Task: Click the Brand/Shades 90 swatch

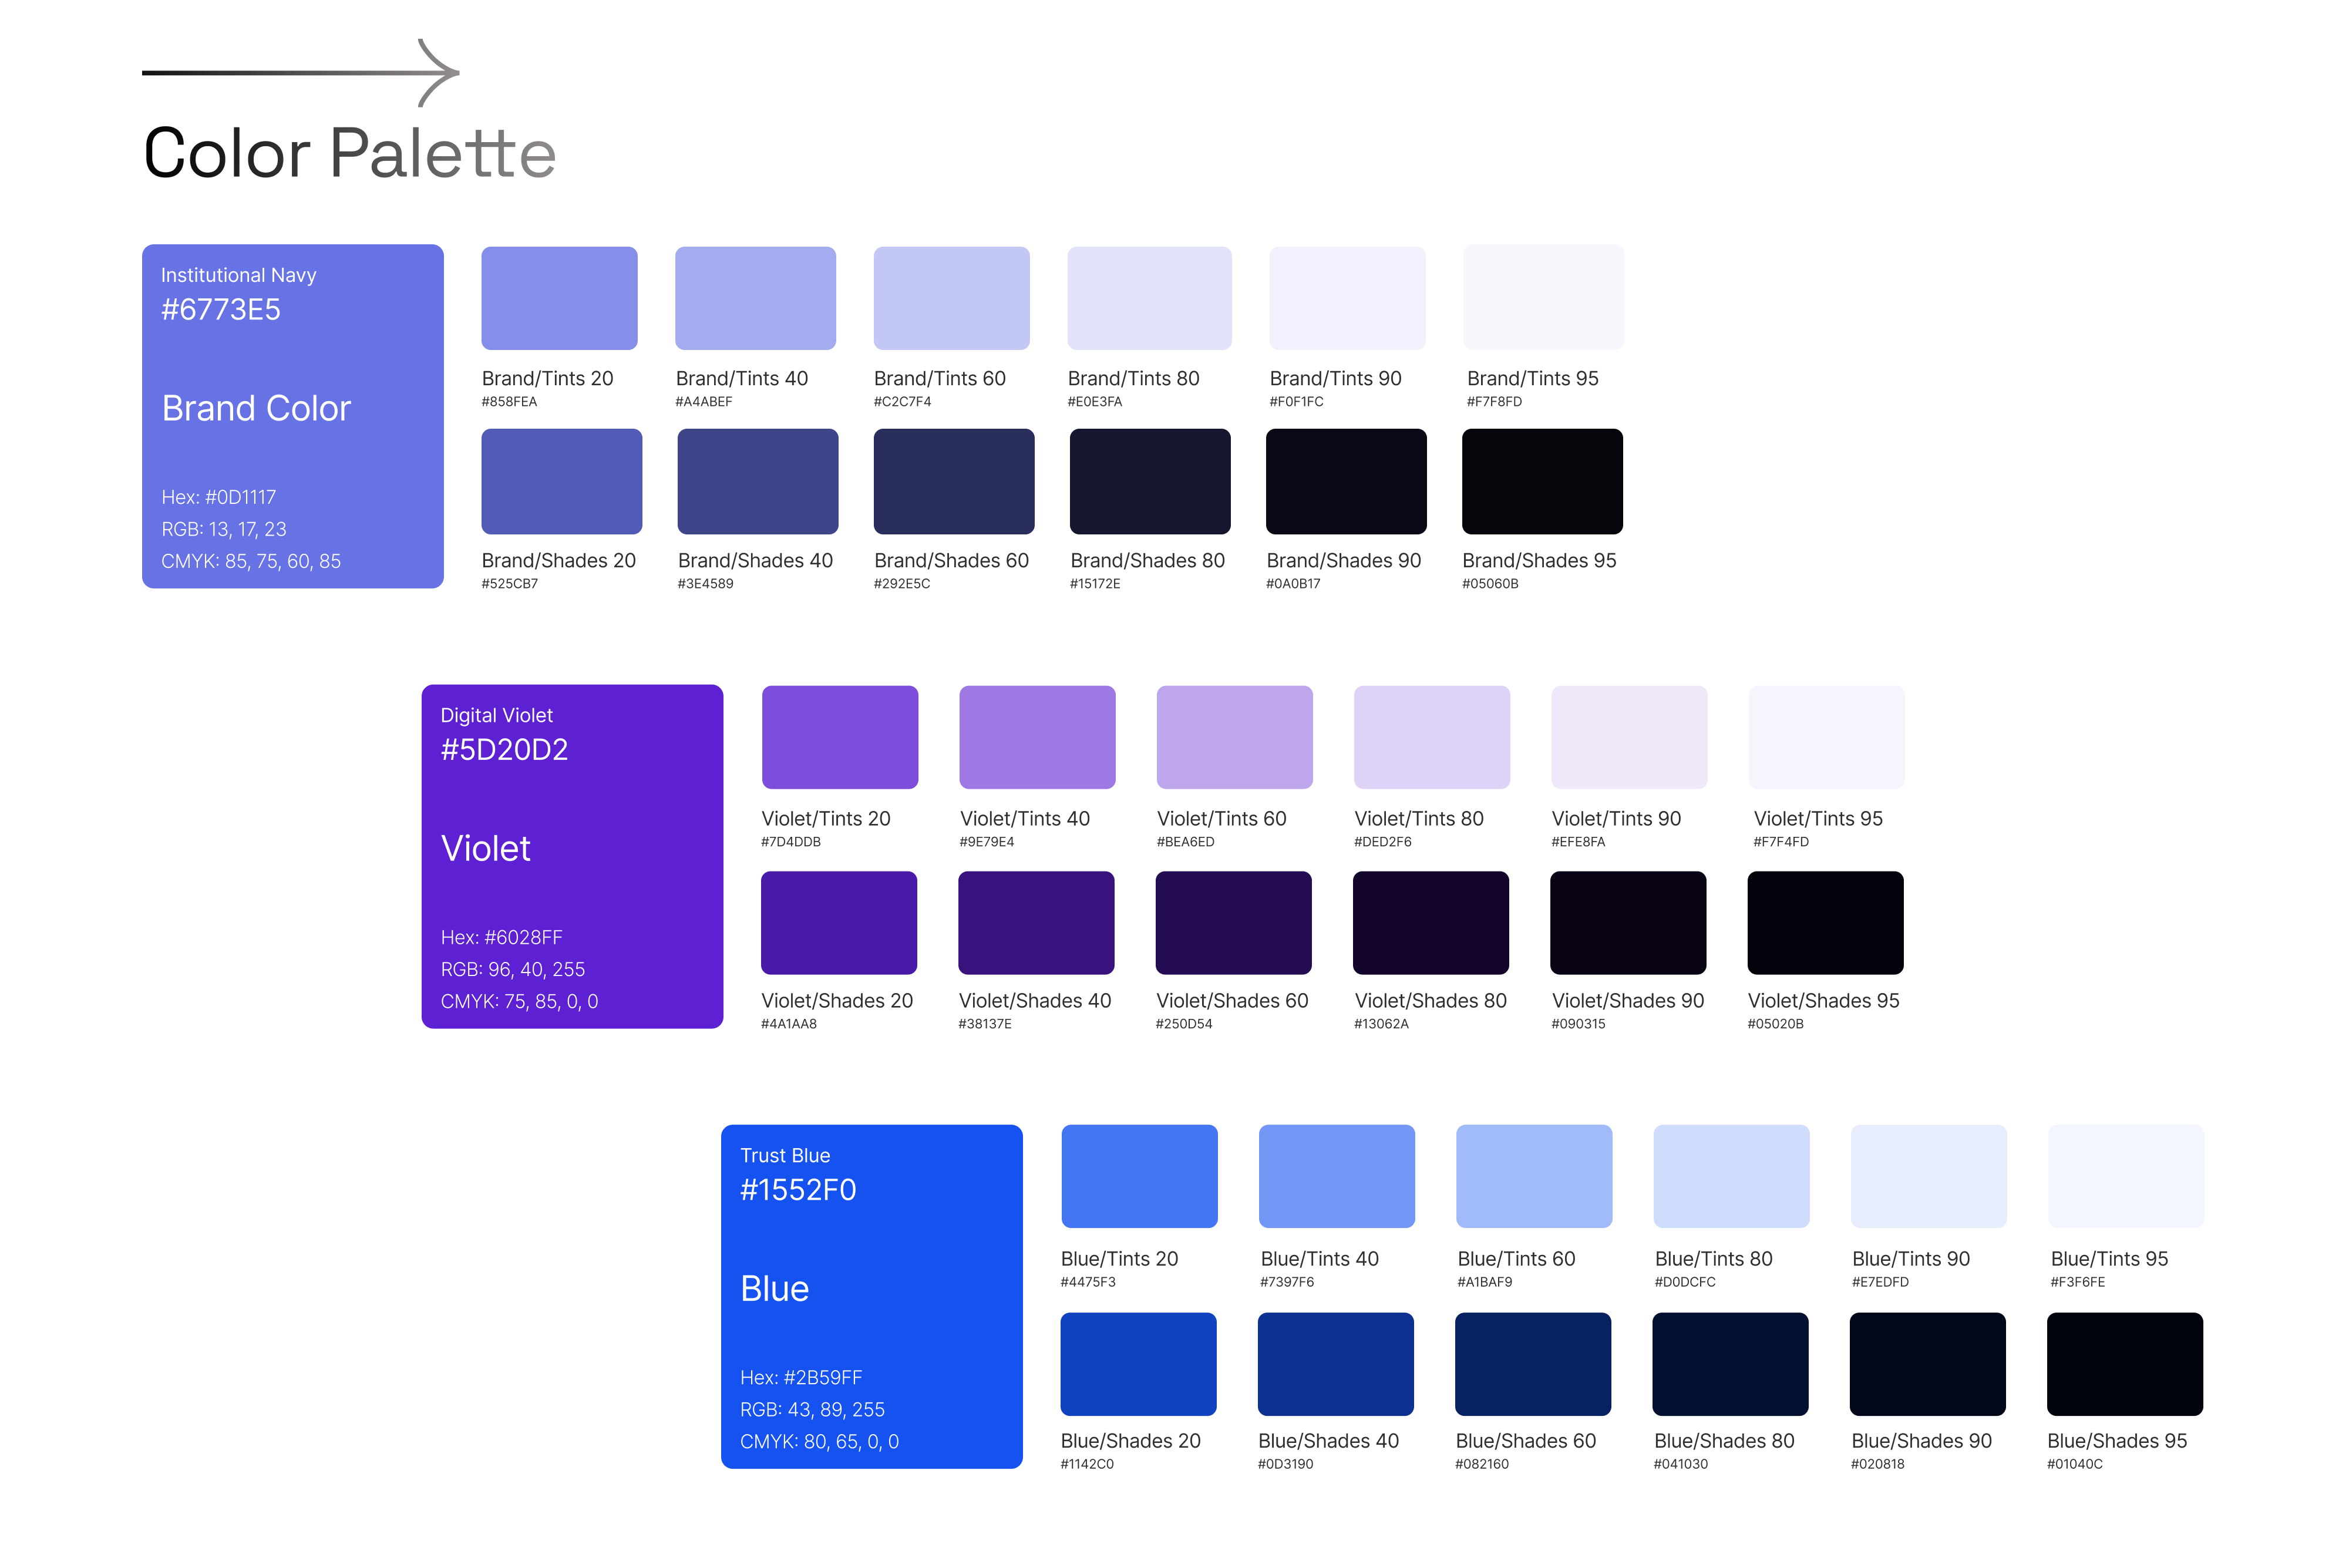Action: [1345, 481]
